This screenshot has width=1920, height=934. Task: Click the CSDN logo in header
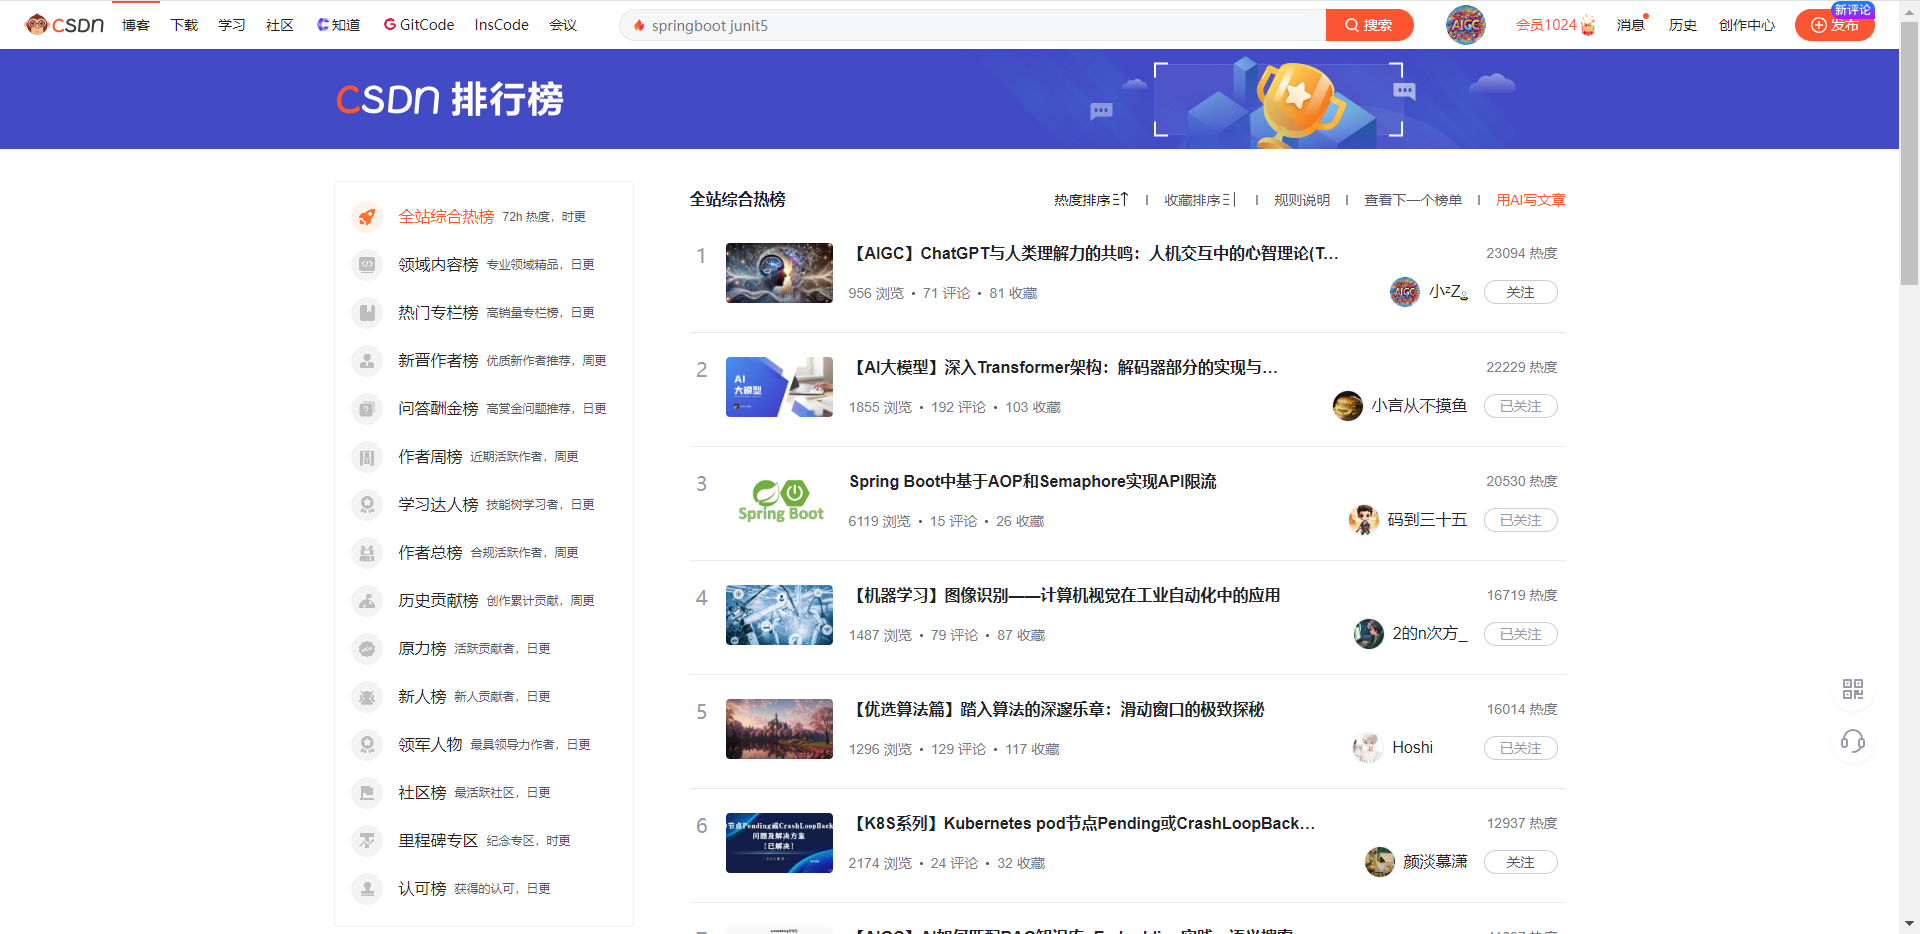pyautogui.click(x=65, y=25)
